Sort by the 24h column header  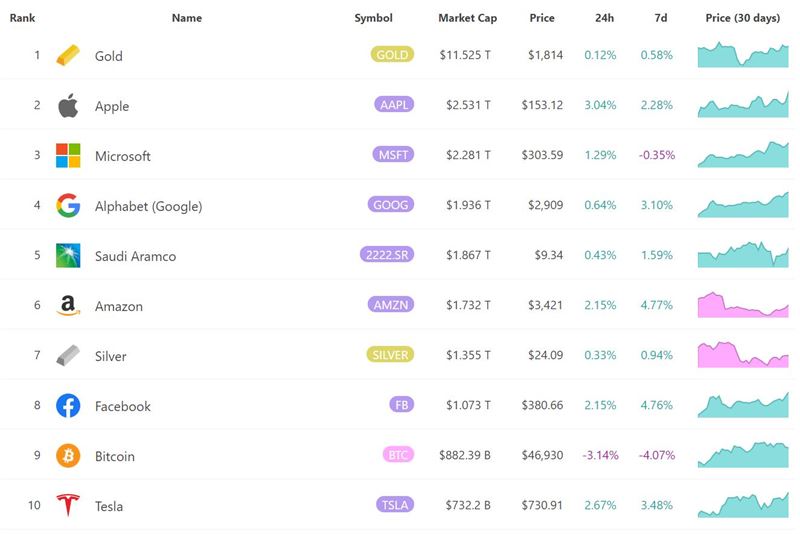[x=605, y=18]
